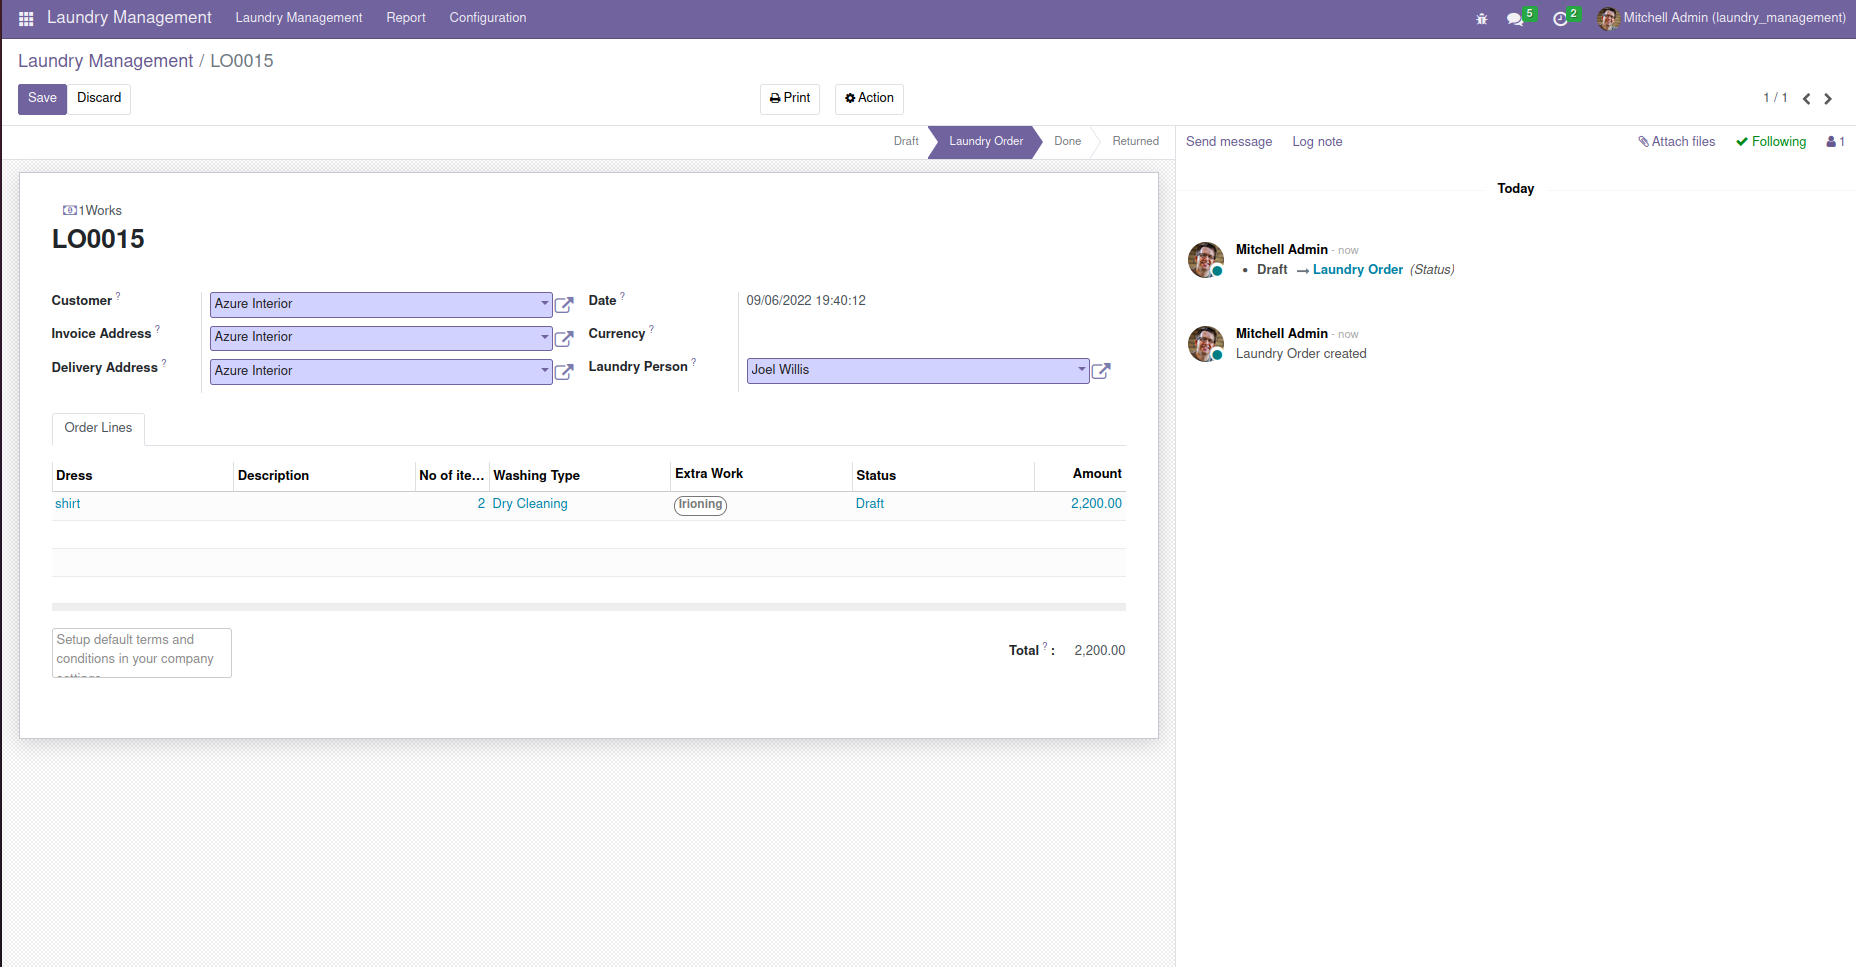This screenshot has height=967, width=1856.
Task: Open Customer external link icon
Action: [564, 305]
